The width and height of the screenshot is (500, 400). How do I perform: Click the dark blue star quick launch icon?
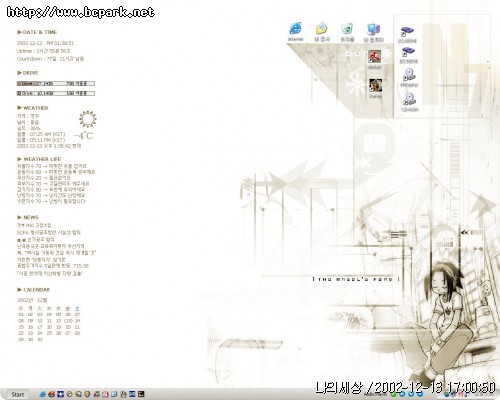(60, 394)
